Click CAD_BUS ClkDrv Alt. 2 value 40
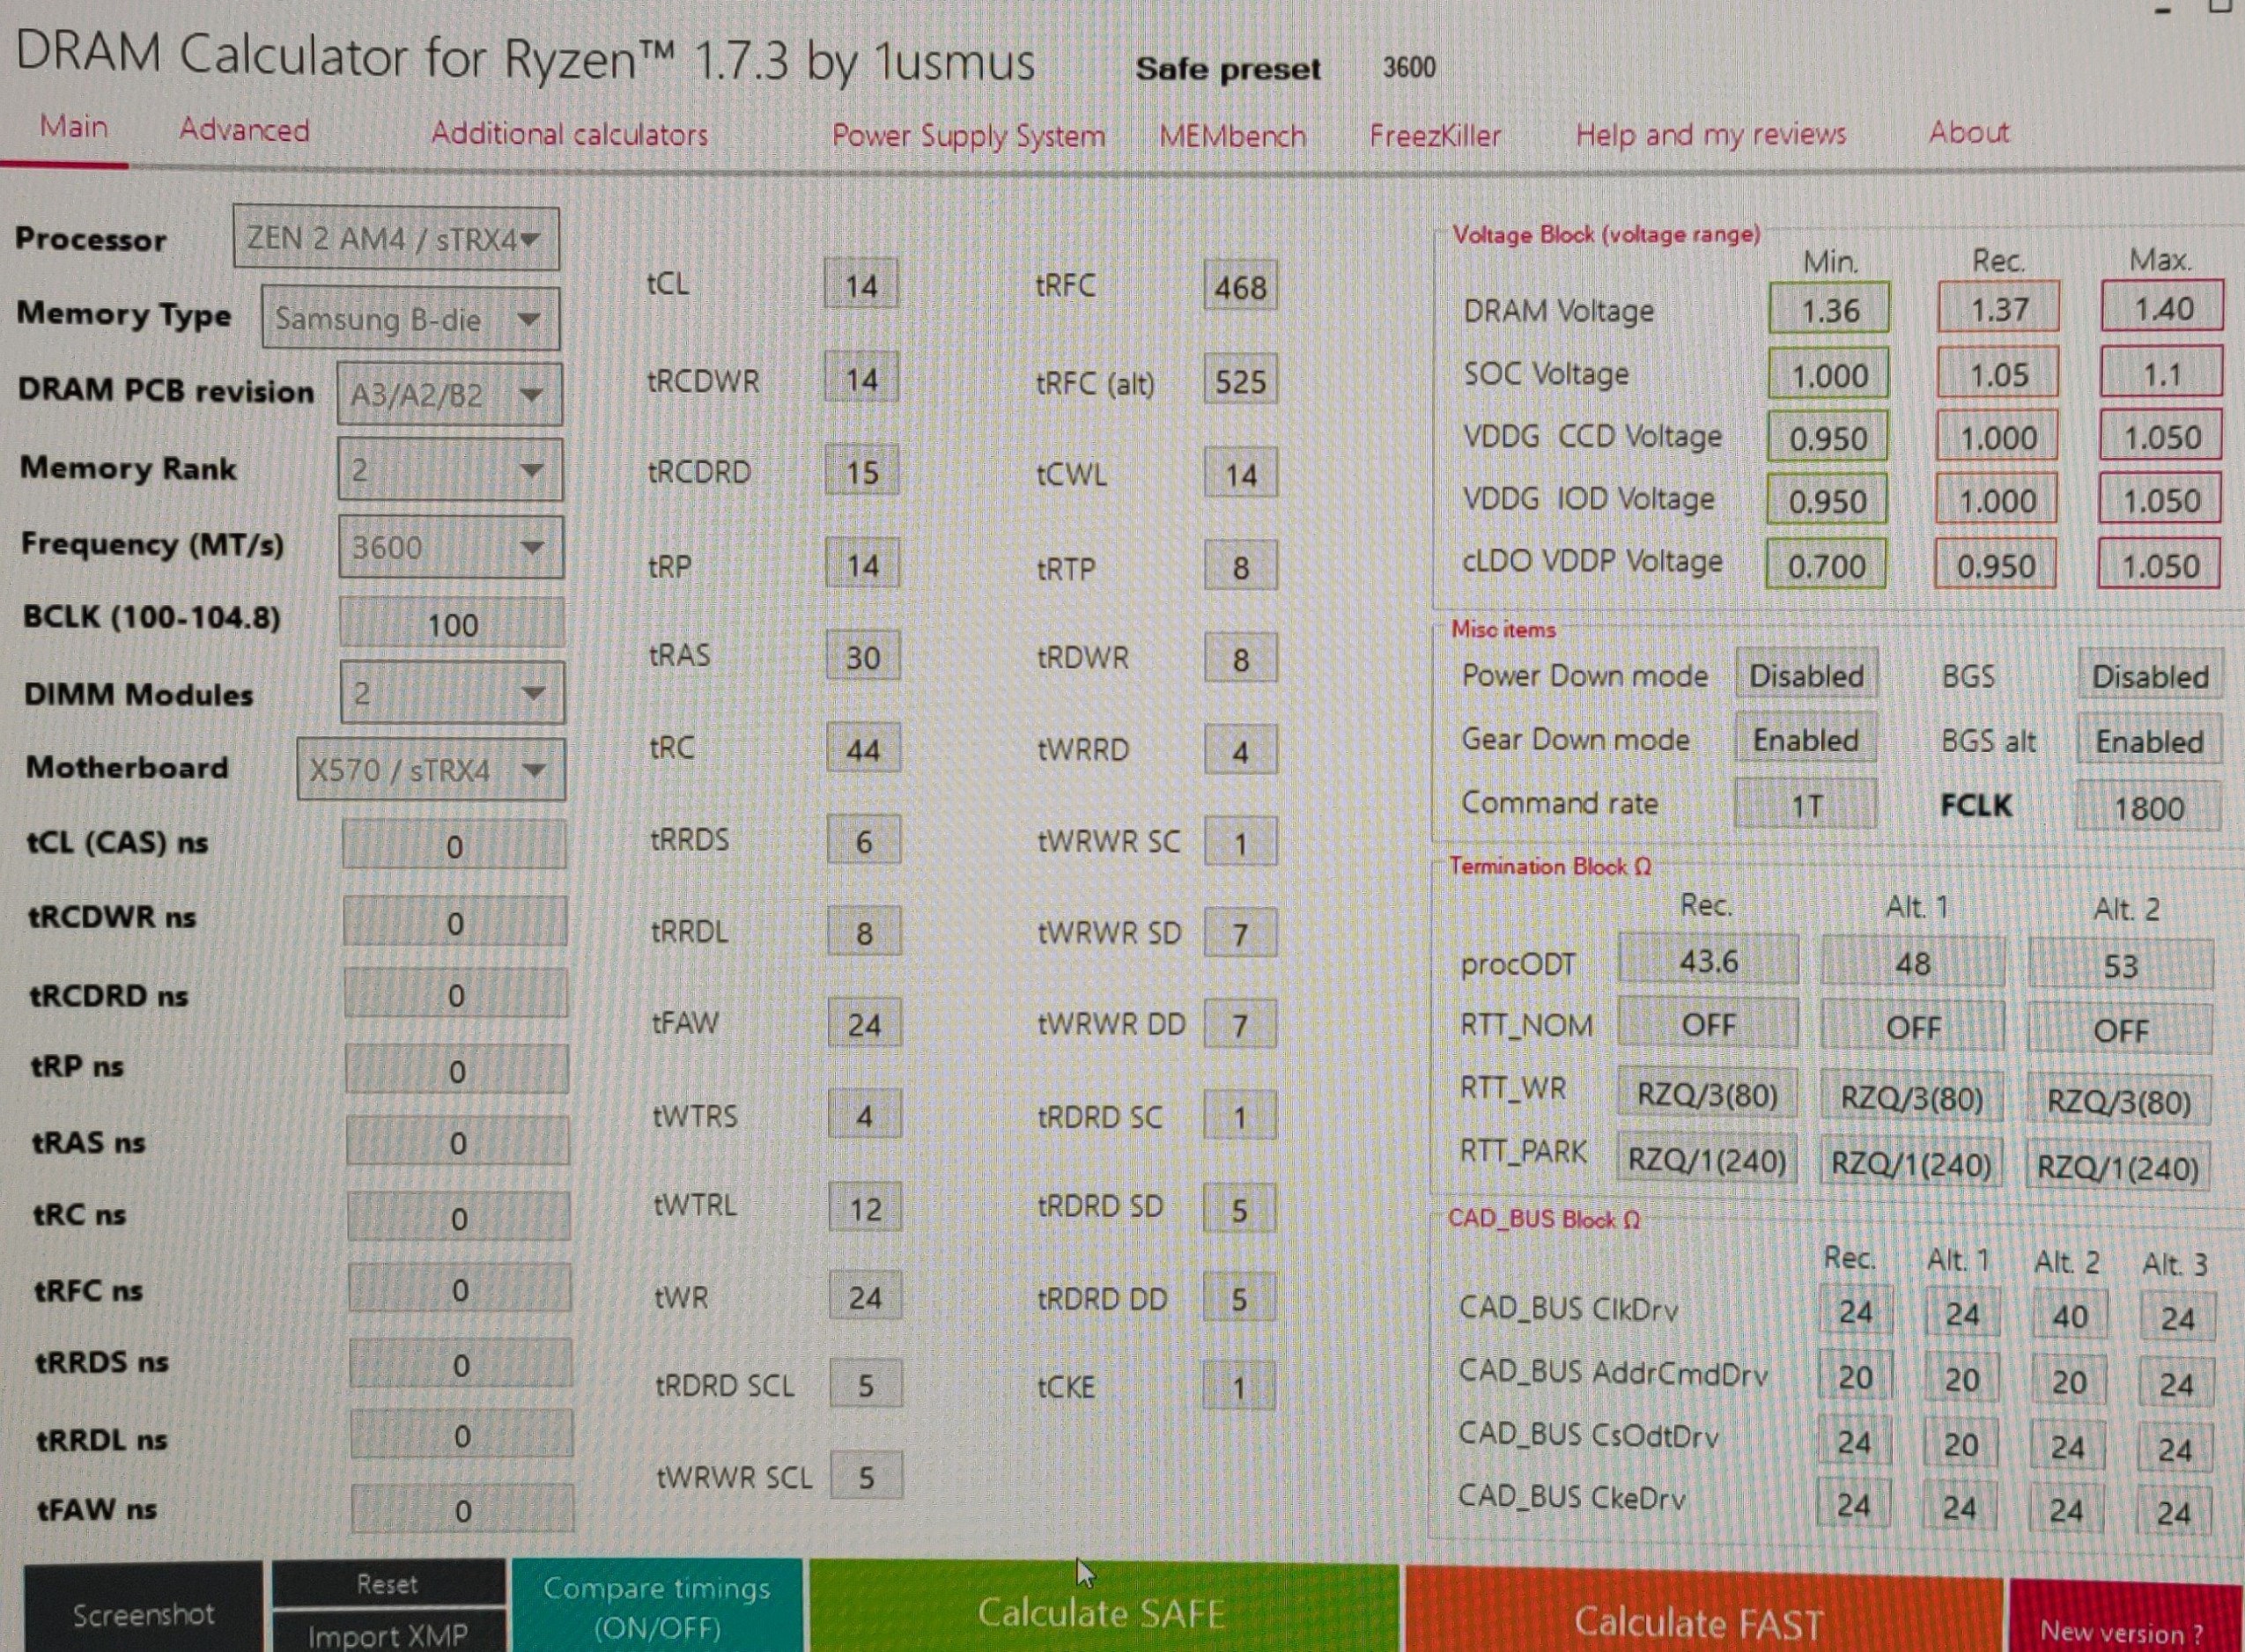Image resolution: width=2245 pixels, height=1652 pixels. (x=2069, y=1315)
